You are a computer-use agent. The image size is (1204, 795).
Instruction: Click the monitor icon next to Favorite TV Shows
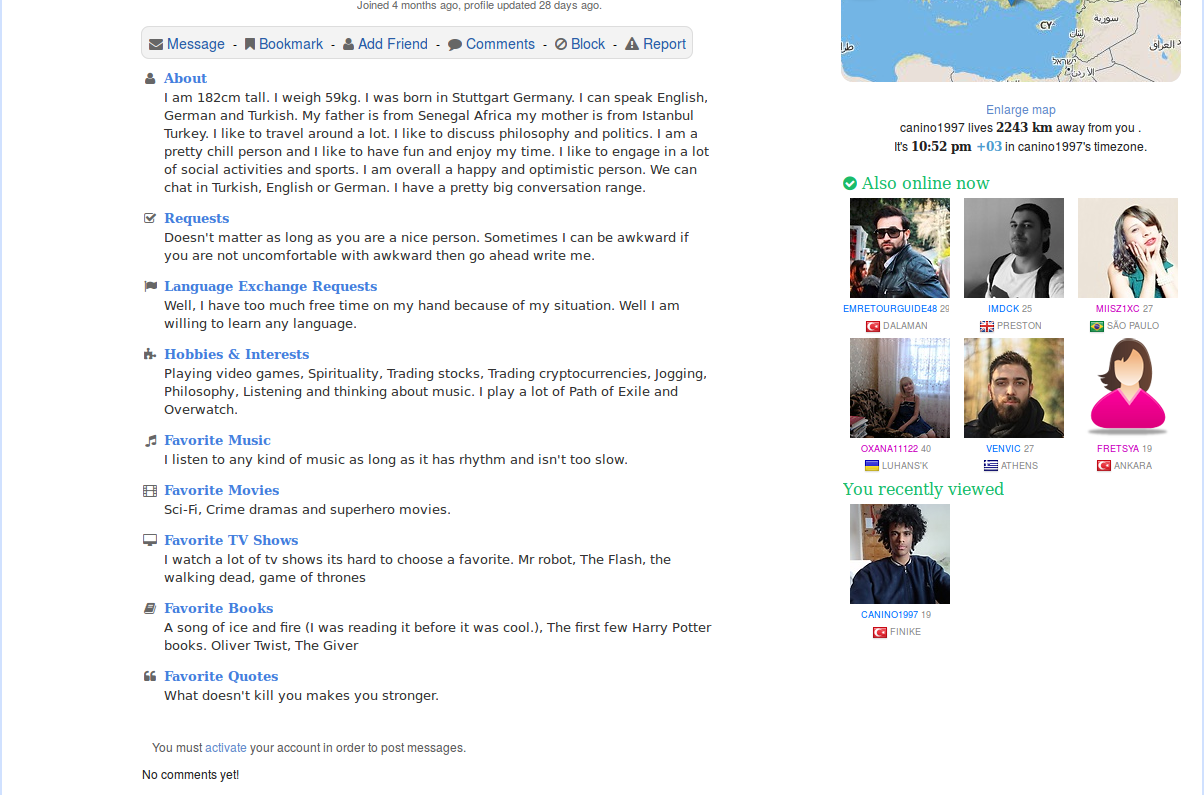click(150, 540)
